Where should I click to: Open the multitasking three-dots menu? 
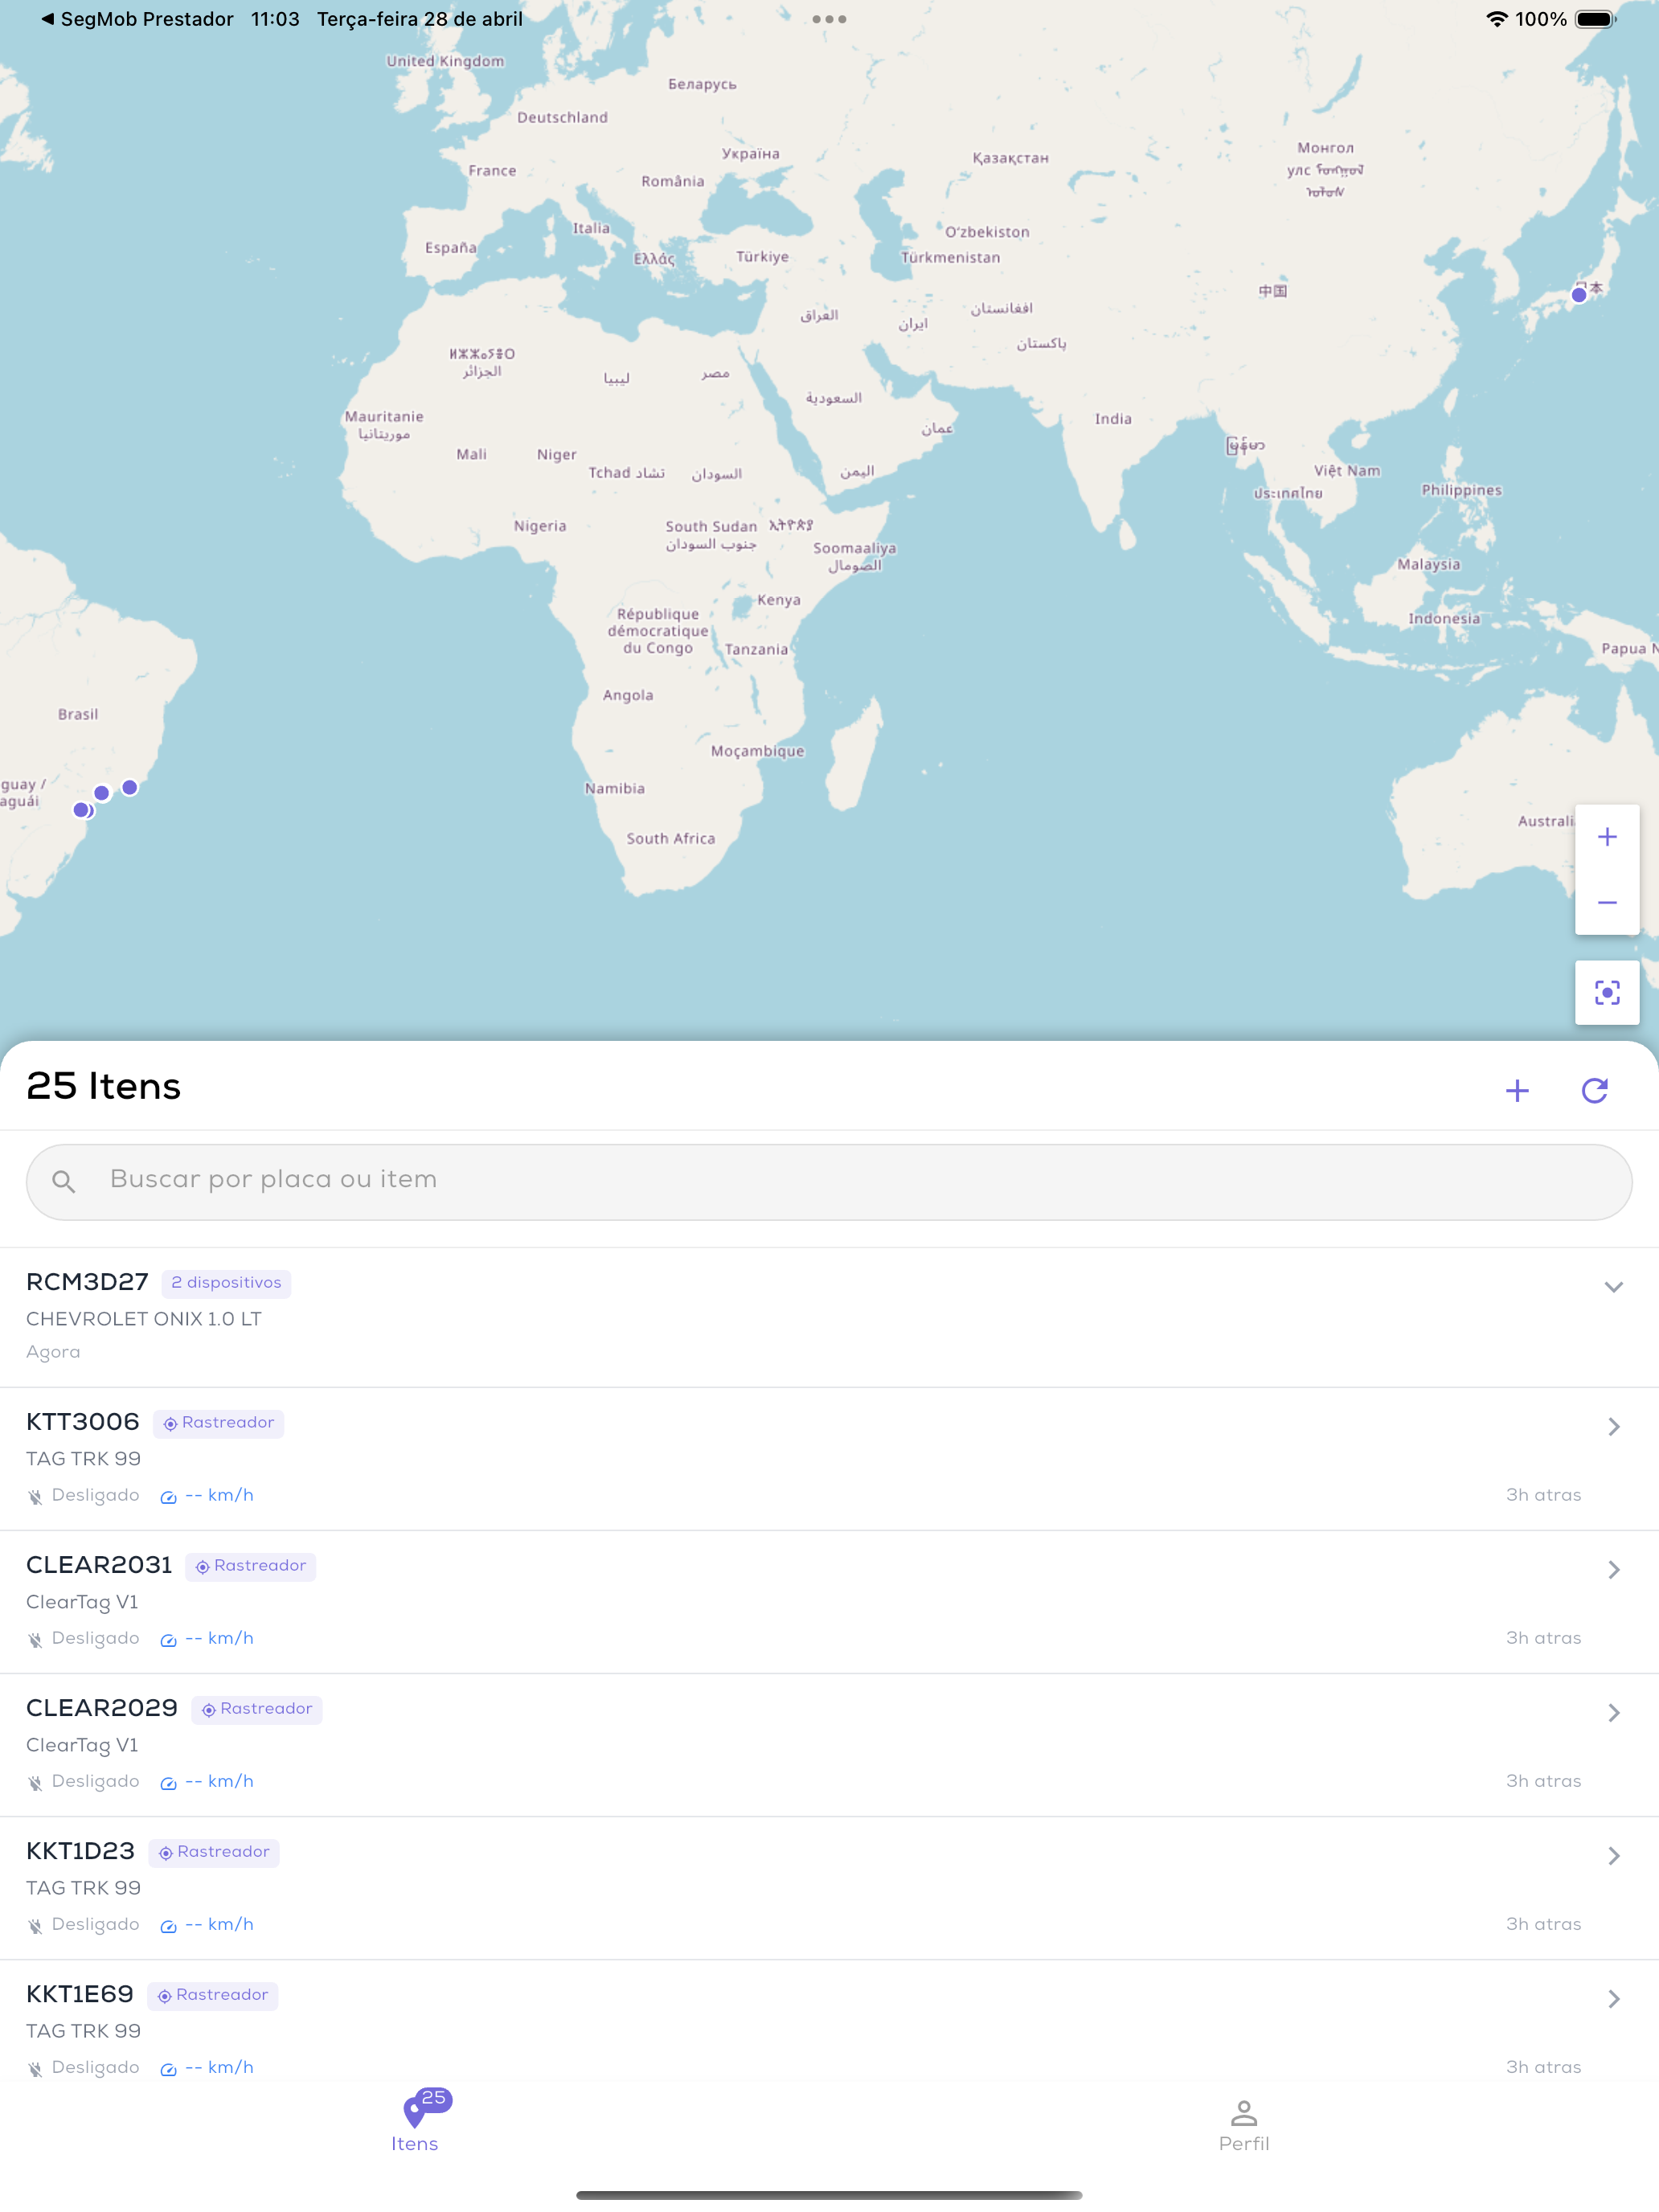829,19
